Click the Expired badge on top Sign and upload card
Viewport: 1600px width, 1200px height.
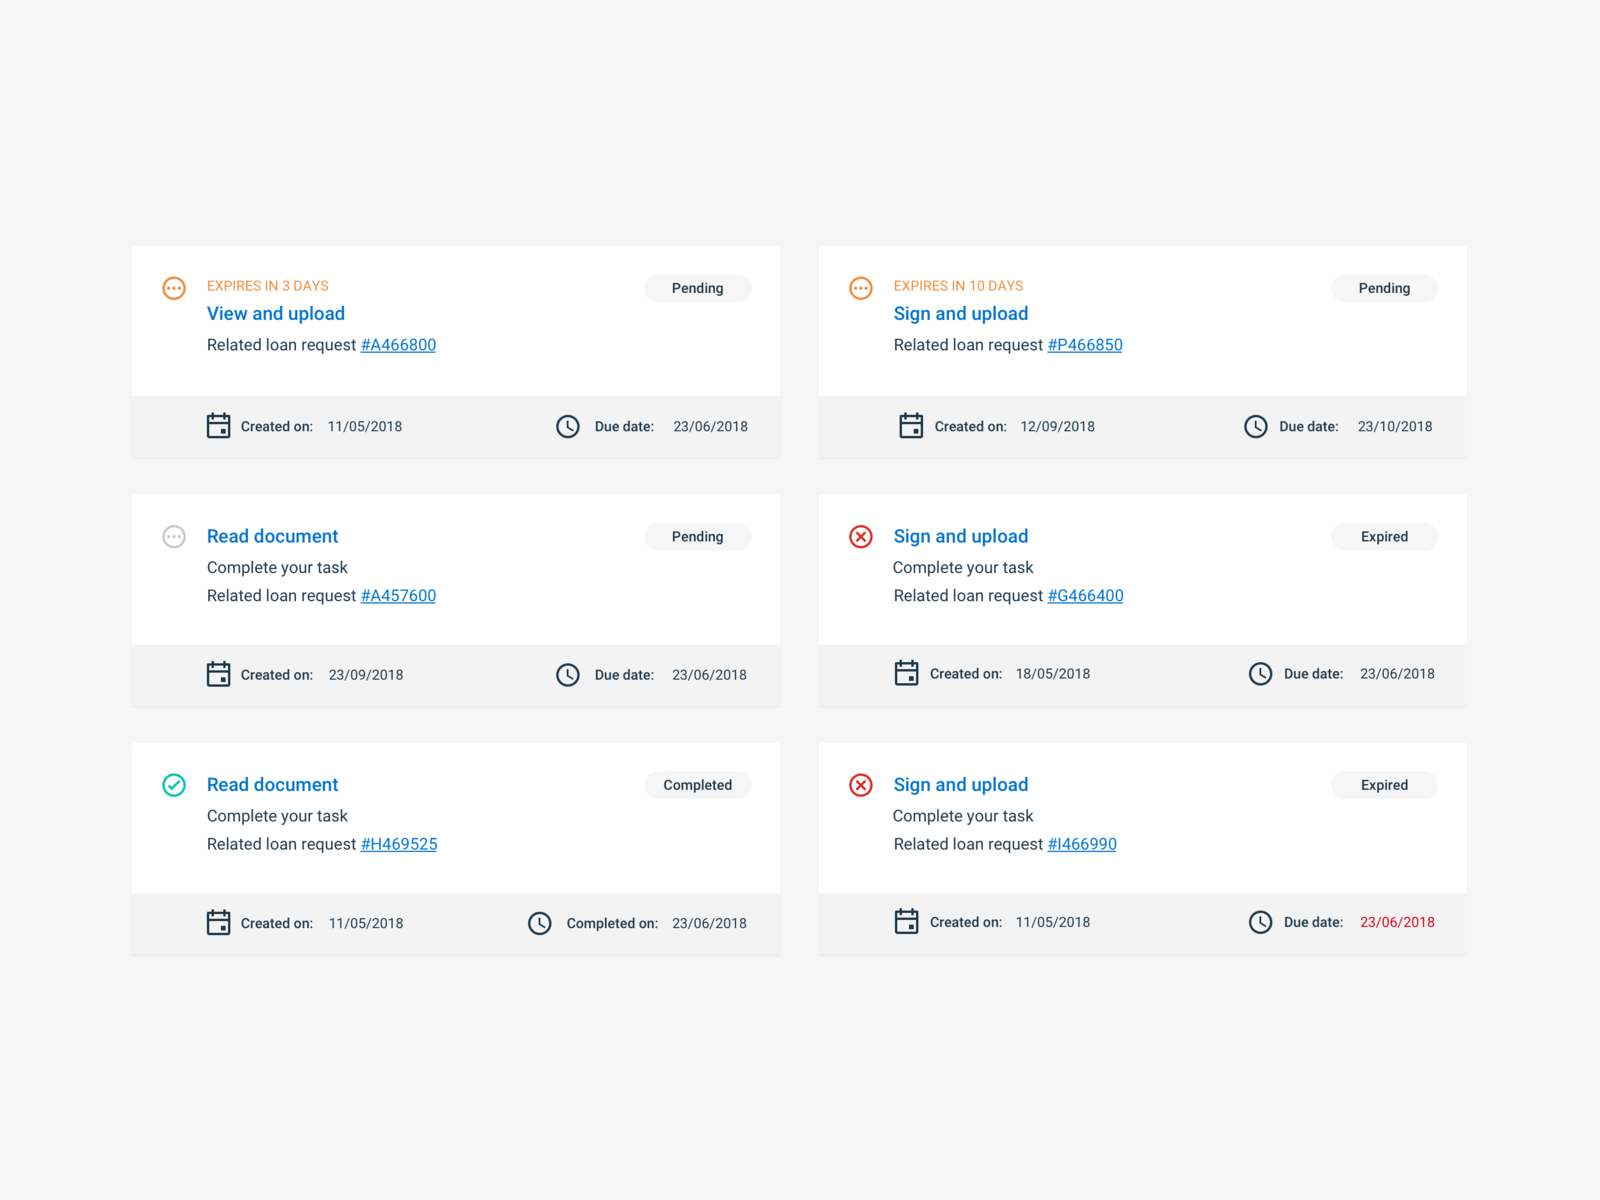click(x=1384, y=536)
